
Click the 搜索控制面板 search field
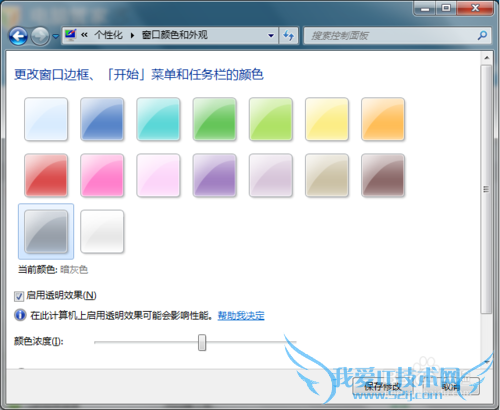point(397,35)
